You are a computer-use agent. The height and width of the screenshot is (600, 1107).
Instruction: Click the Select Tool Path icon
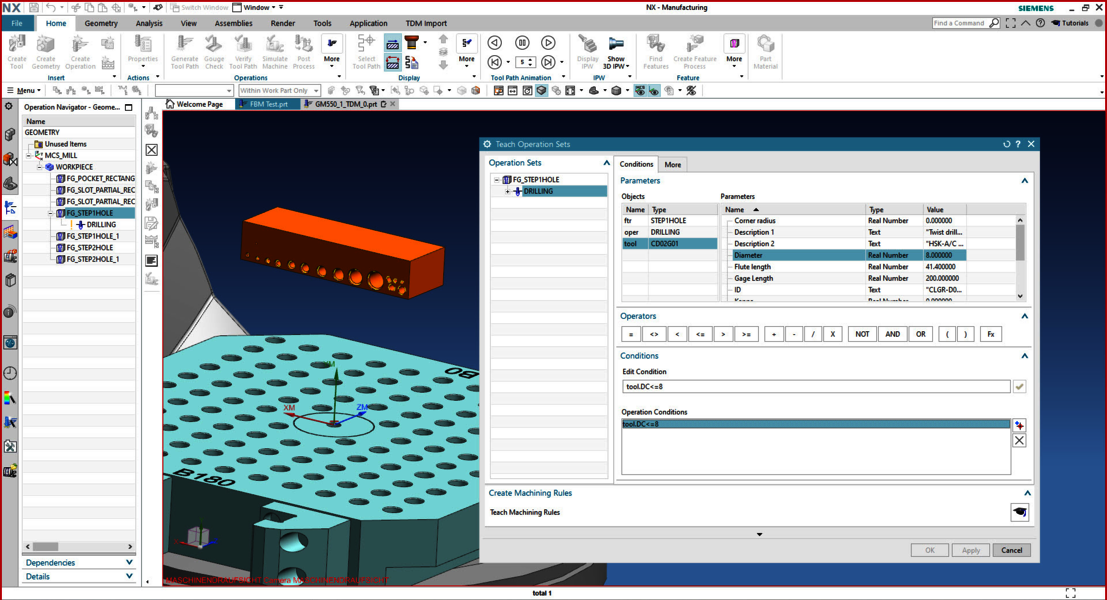[x=366, y=52]
